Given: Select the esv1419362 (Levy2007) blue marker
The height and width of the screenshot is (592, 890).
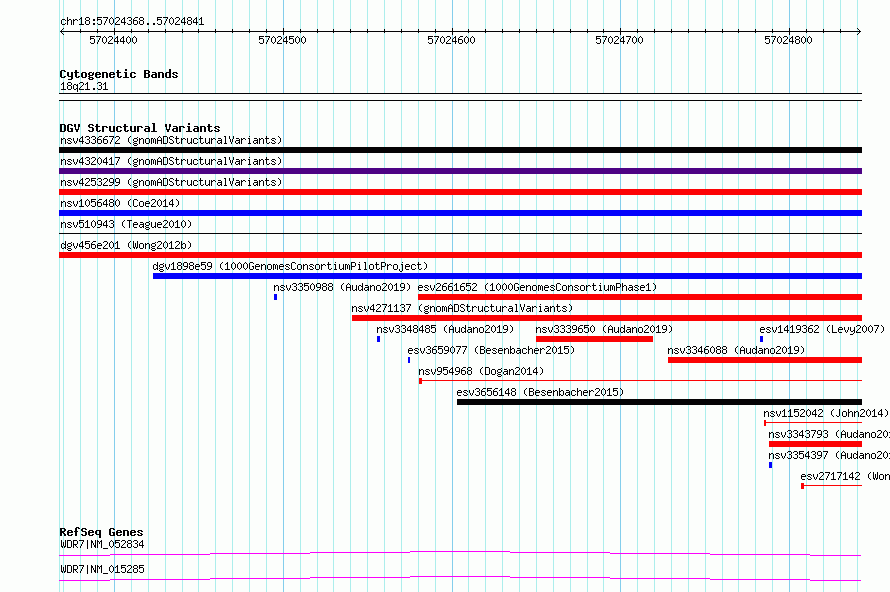Looking at the screenshot, I should click(762, 339).
